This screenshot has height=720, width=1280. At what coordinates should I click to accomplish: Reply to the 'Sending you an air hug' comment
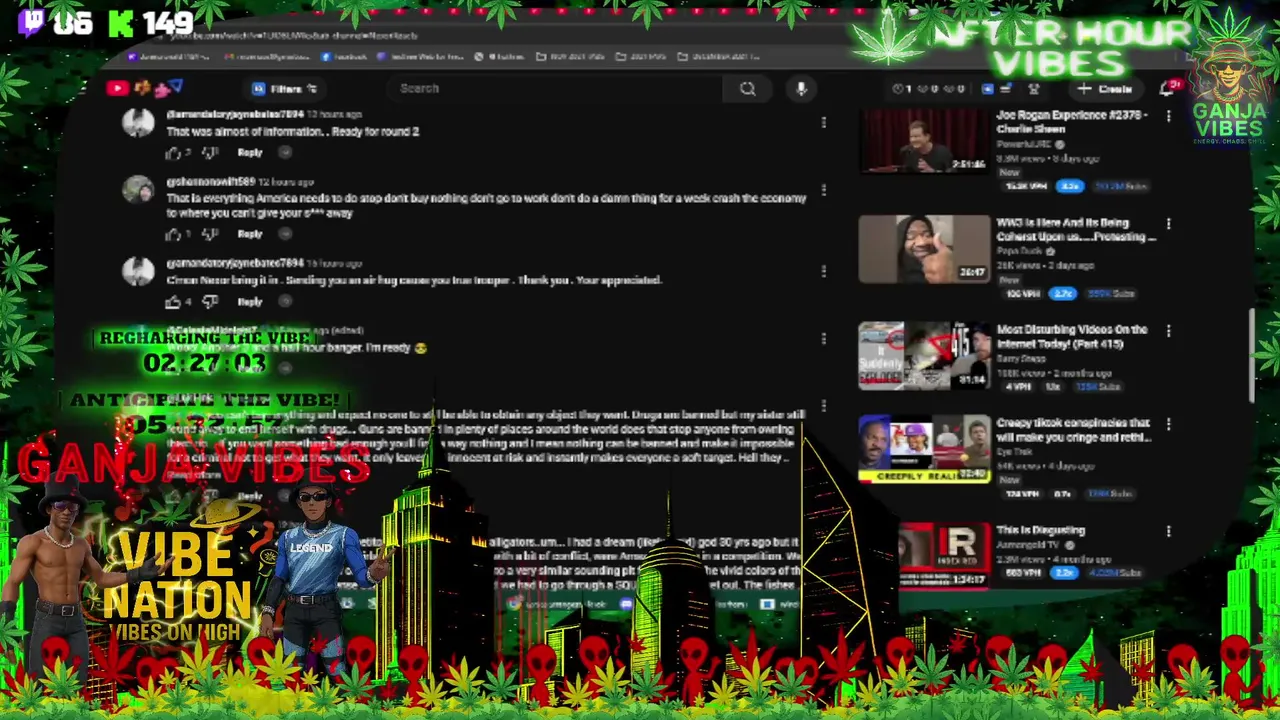pos(250,301)
